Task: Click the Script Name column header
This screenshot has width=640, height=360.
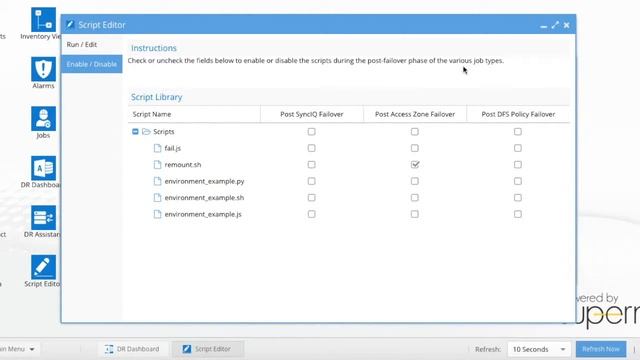Action: (194, 114)
